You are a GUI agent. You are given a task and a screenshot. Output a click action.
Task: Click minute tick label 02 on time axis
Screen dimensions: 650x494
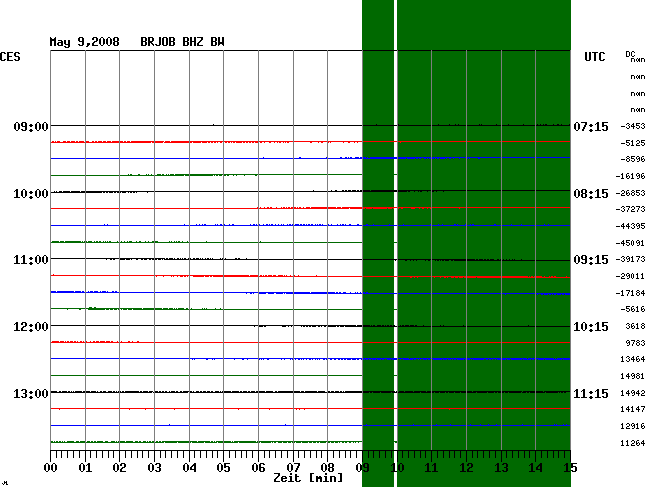click(x=119, y=468)
